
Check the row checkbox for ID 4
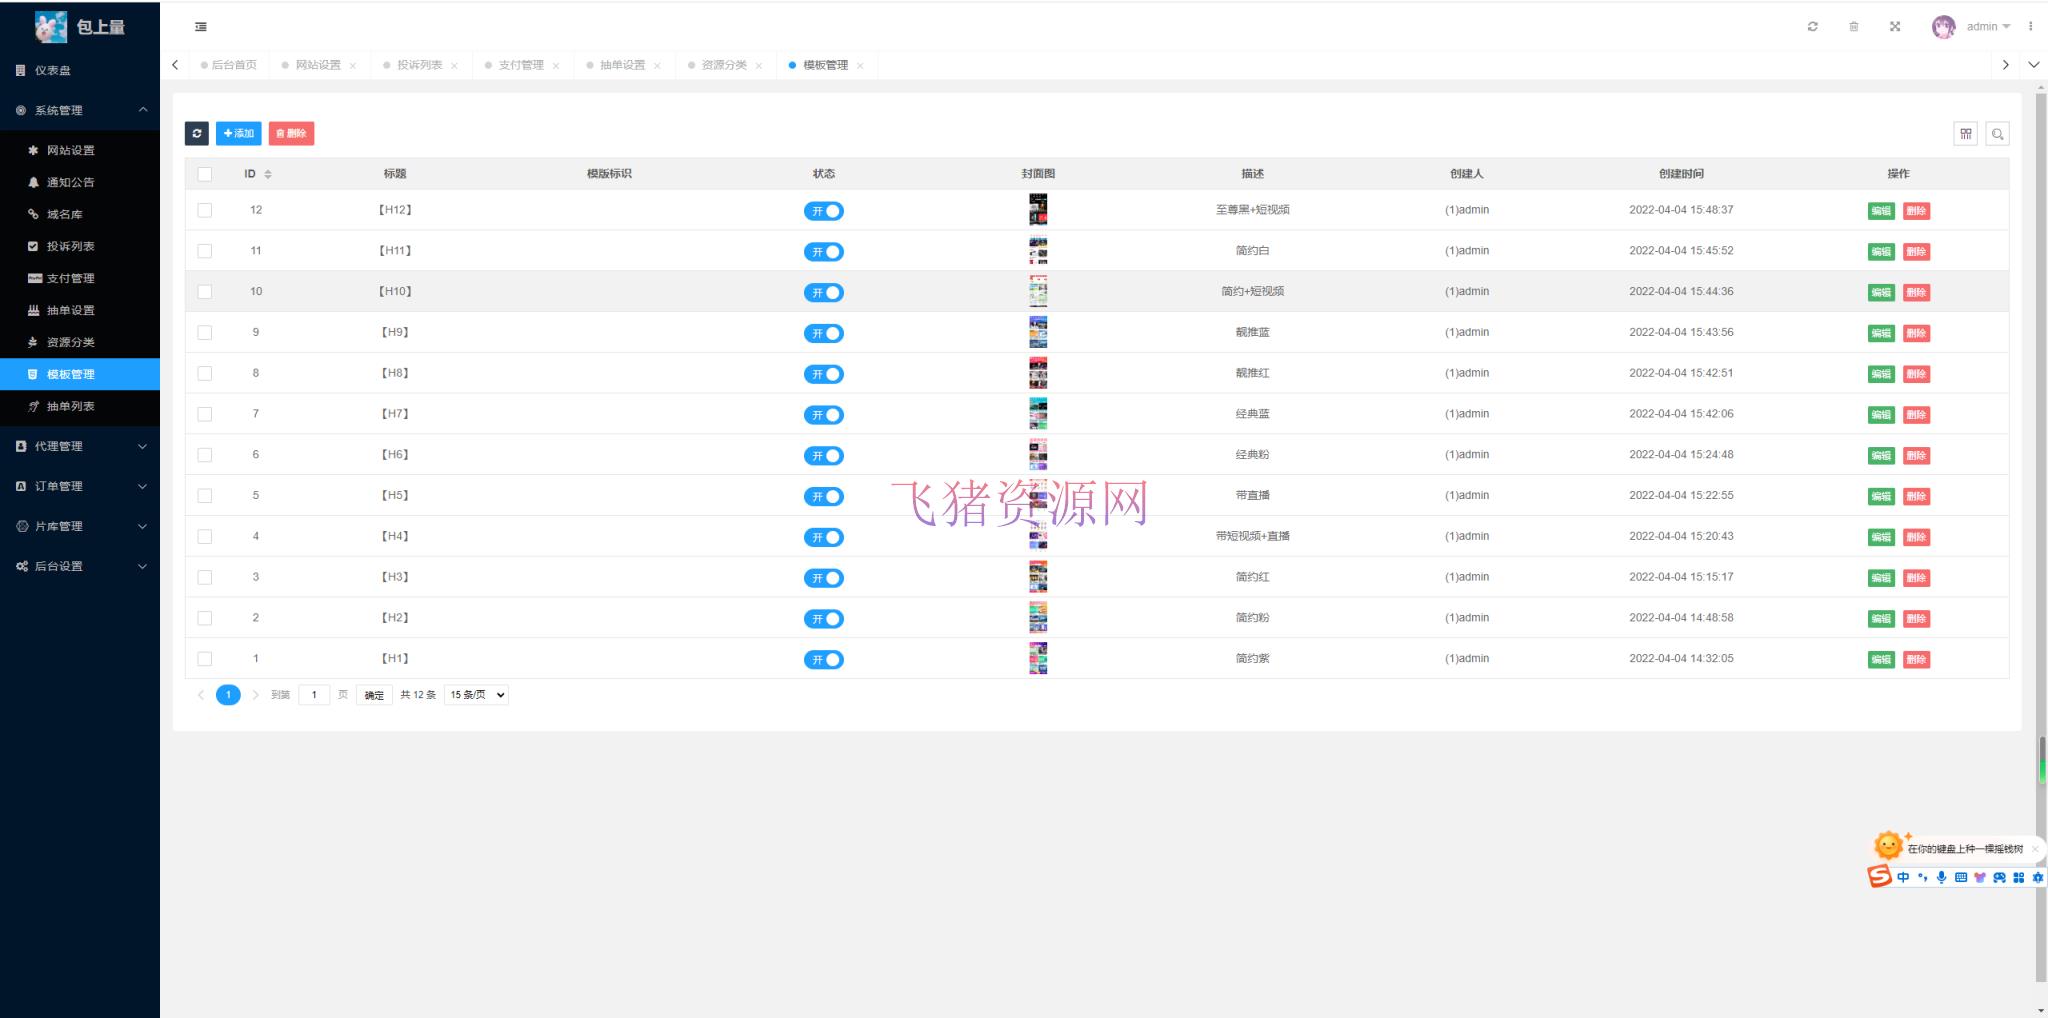click(x=205, y=536)
